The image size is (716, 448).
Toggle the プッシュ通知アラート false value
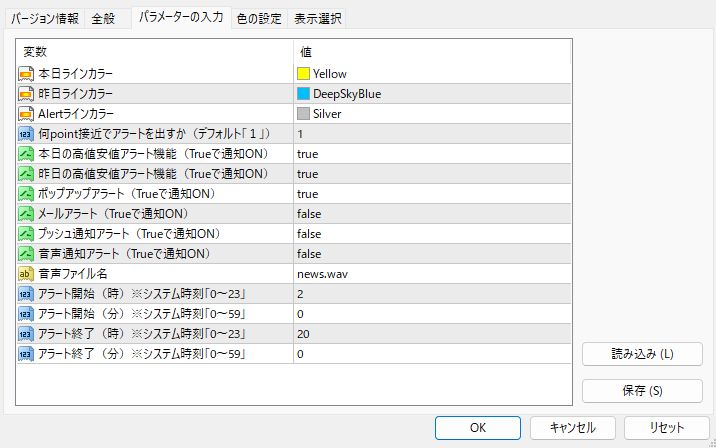click(x=309, y=234)
